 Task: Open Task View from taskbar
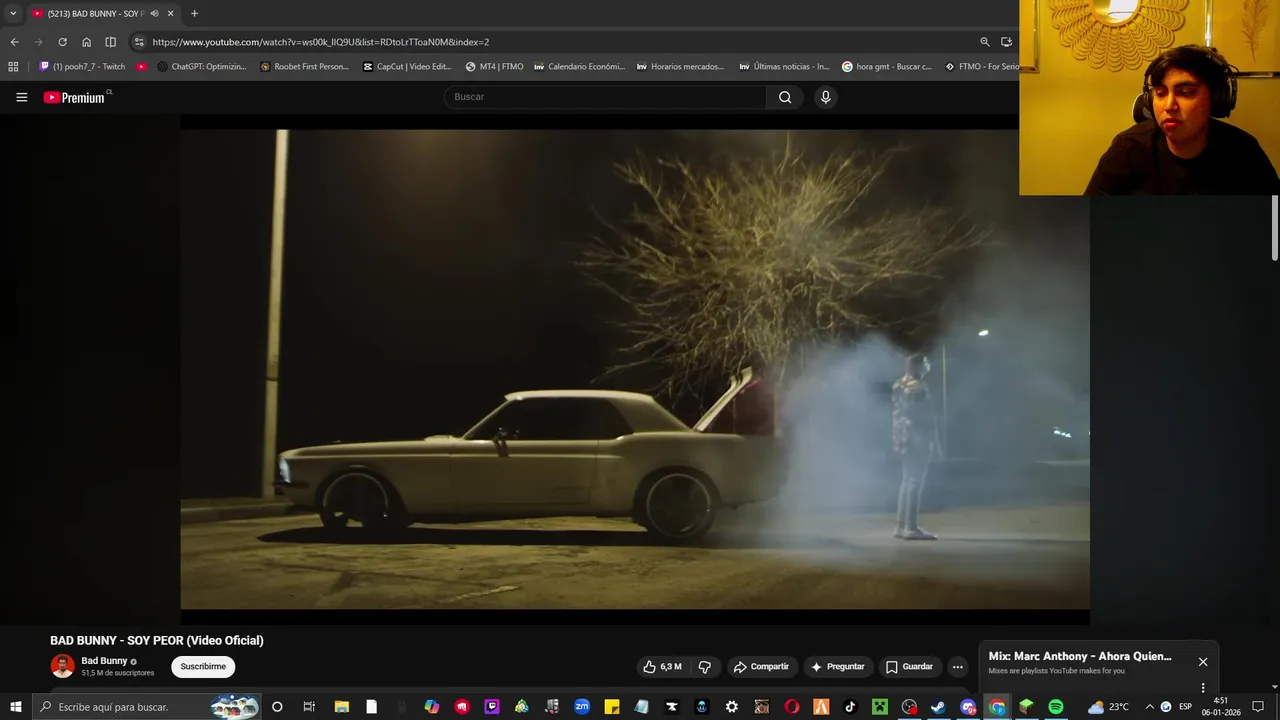coord(309,707)
